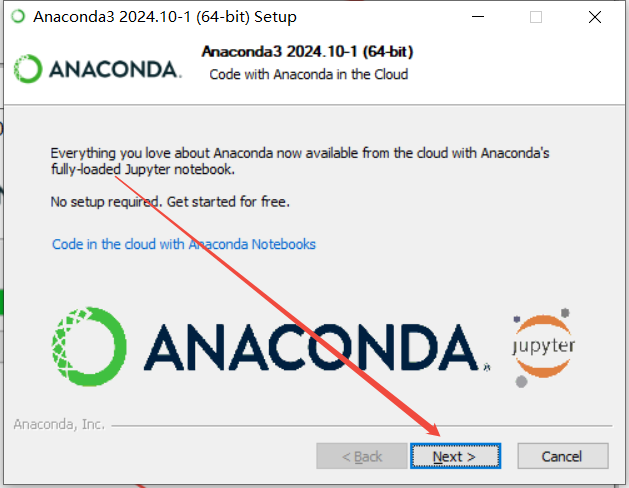Cancel the Anaconda3 setup
This screenshot has height=488, width=629.
[x=562, y=456]
